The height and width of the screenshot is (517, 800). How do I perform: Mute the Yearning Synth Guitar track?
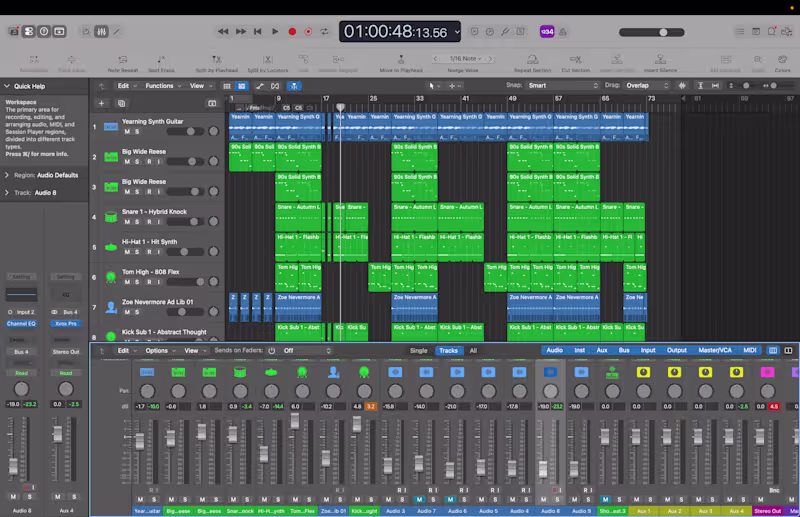point(127,132)
